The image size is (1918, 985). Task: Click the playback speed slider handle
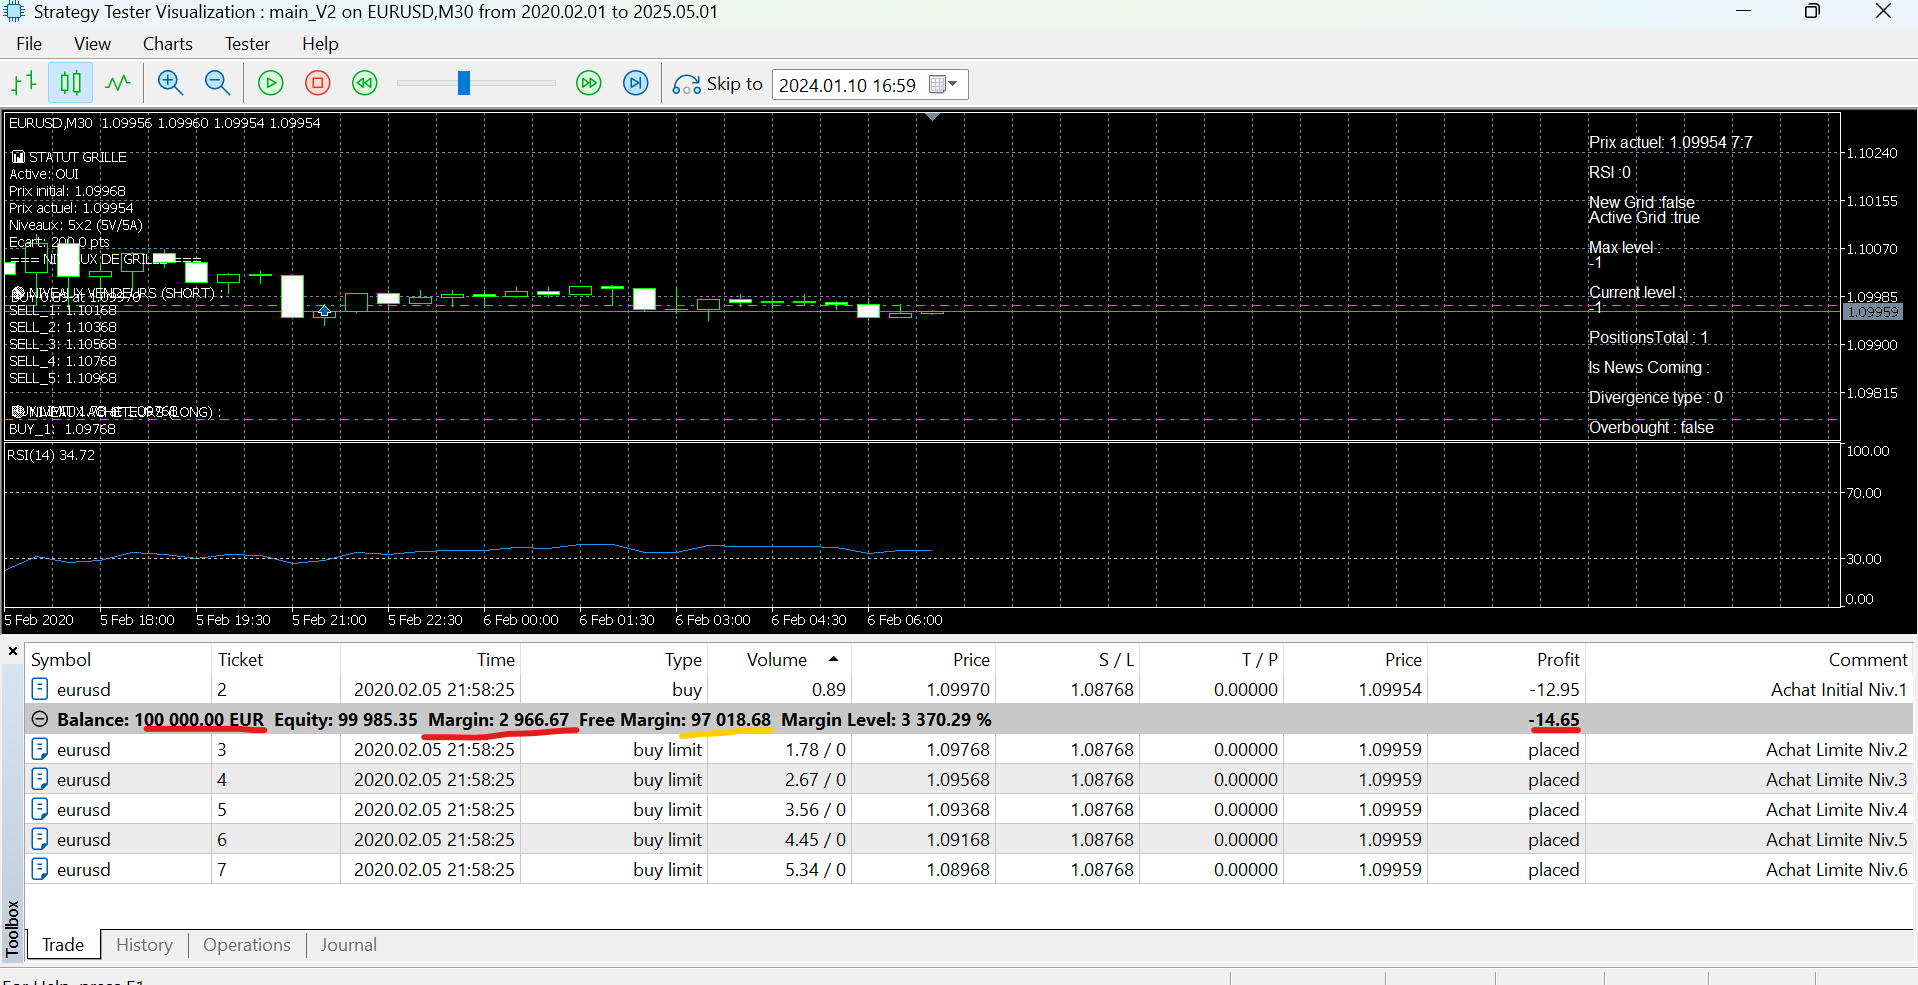click(464, 83)
